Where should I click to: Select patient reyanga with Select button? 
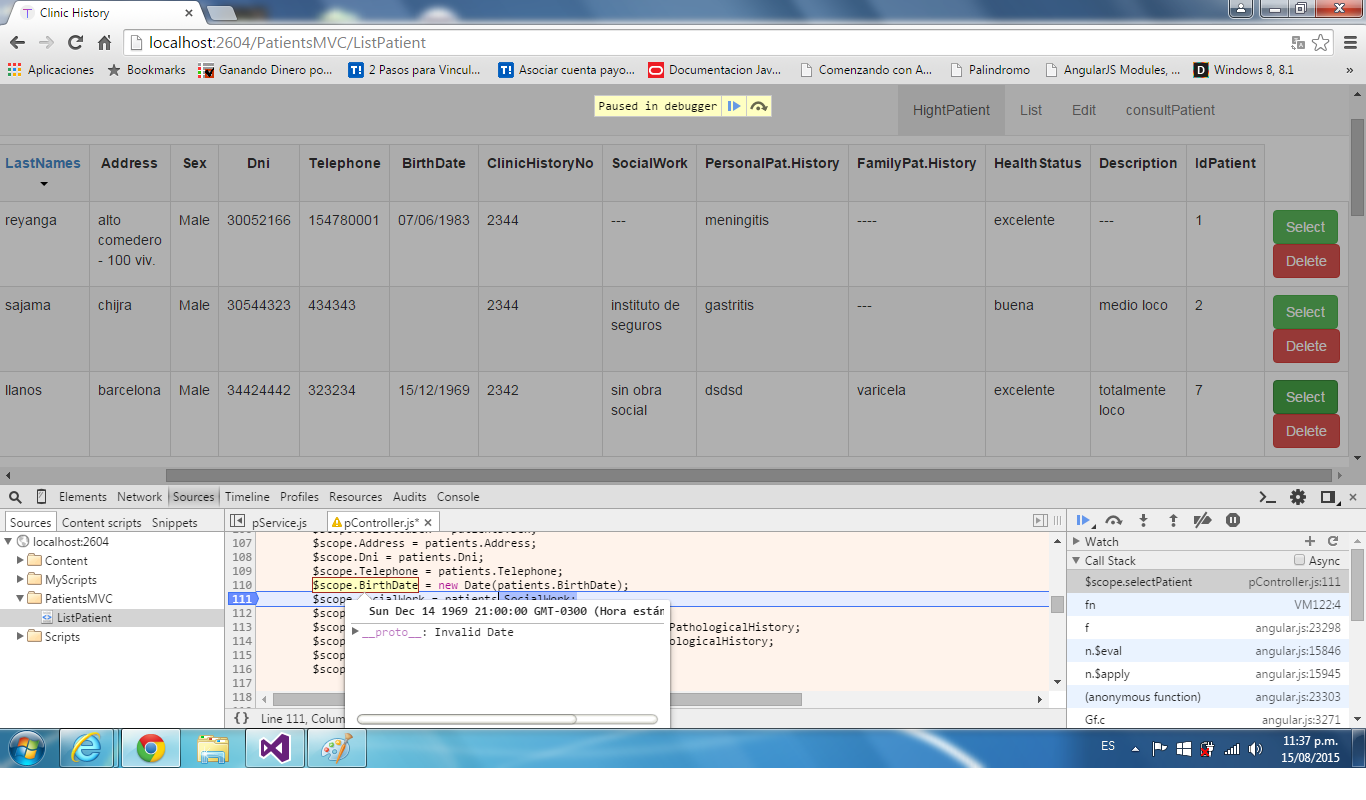pyautogui.click(x=1305, y=227)
